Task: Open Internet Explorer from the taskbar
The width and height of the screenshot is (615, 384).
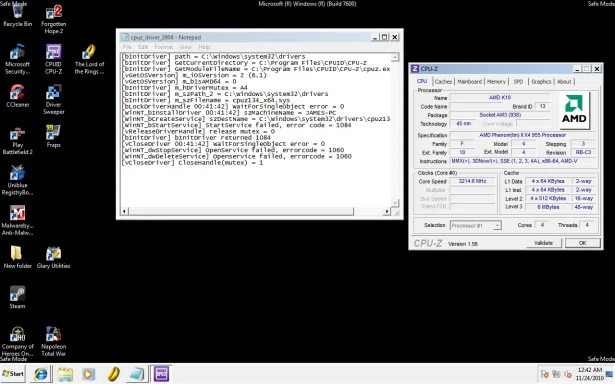Action: 41,374
